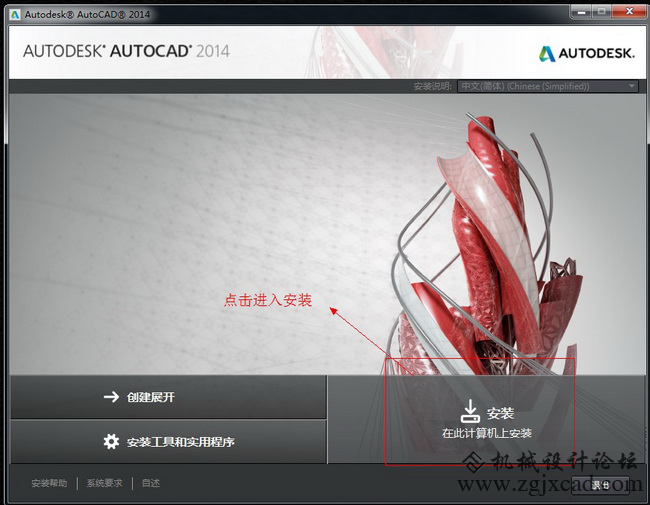Image resolution: width=650 pixels, height=505 pixels.
Task: Click the Autodesk logo in the header
Action: [587, 53]
